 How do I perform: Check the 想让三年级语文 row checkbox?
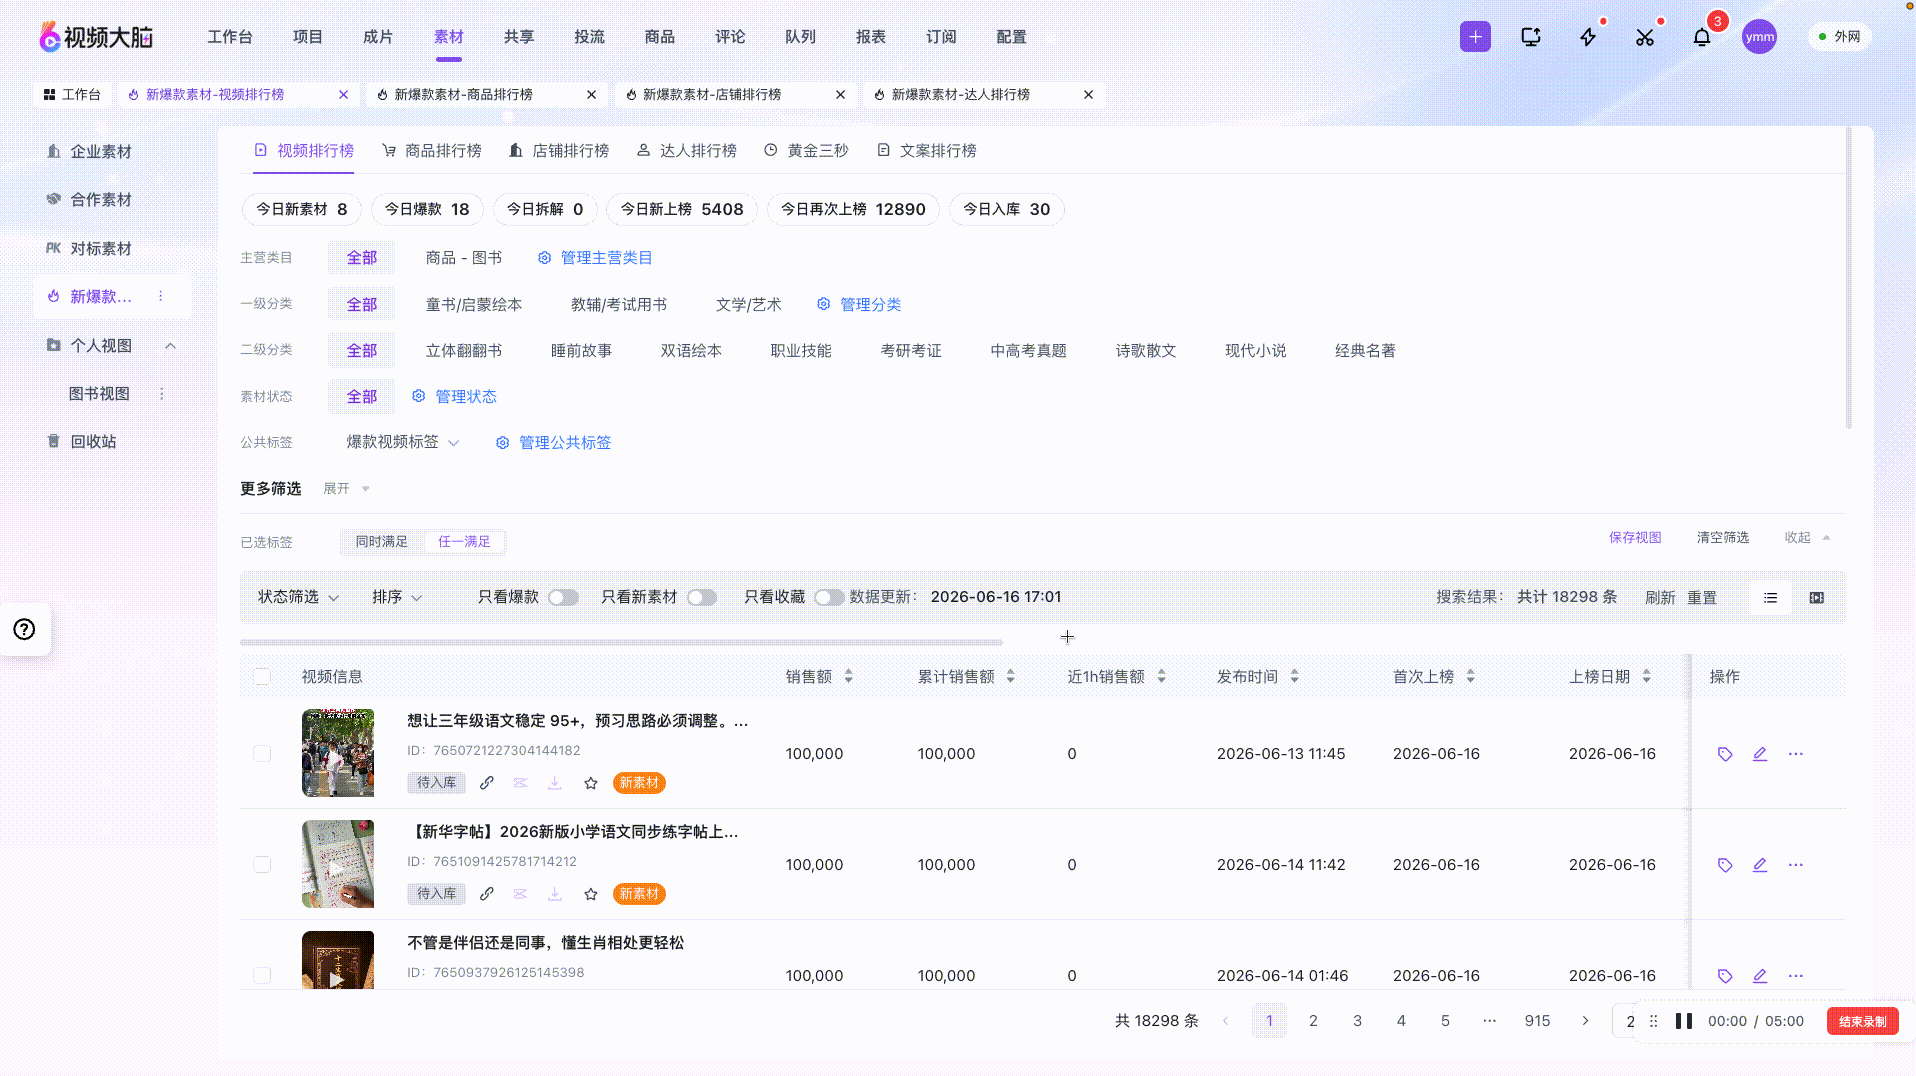[x=262, y=754]
